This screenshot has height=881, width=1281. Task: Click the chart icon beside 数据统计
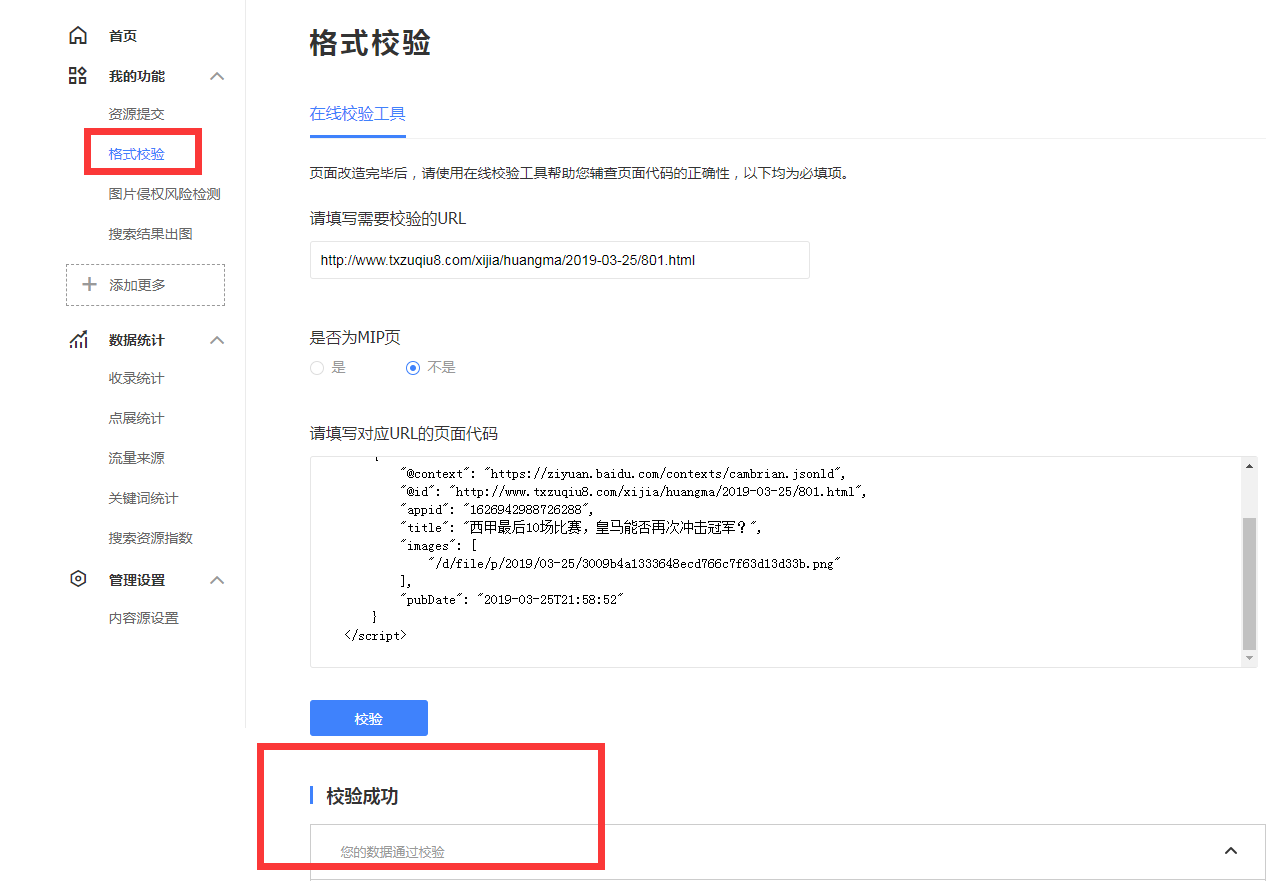[77, 340]
